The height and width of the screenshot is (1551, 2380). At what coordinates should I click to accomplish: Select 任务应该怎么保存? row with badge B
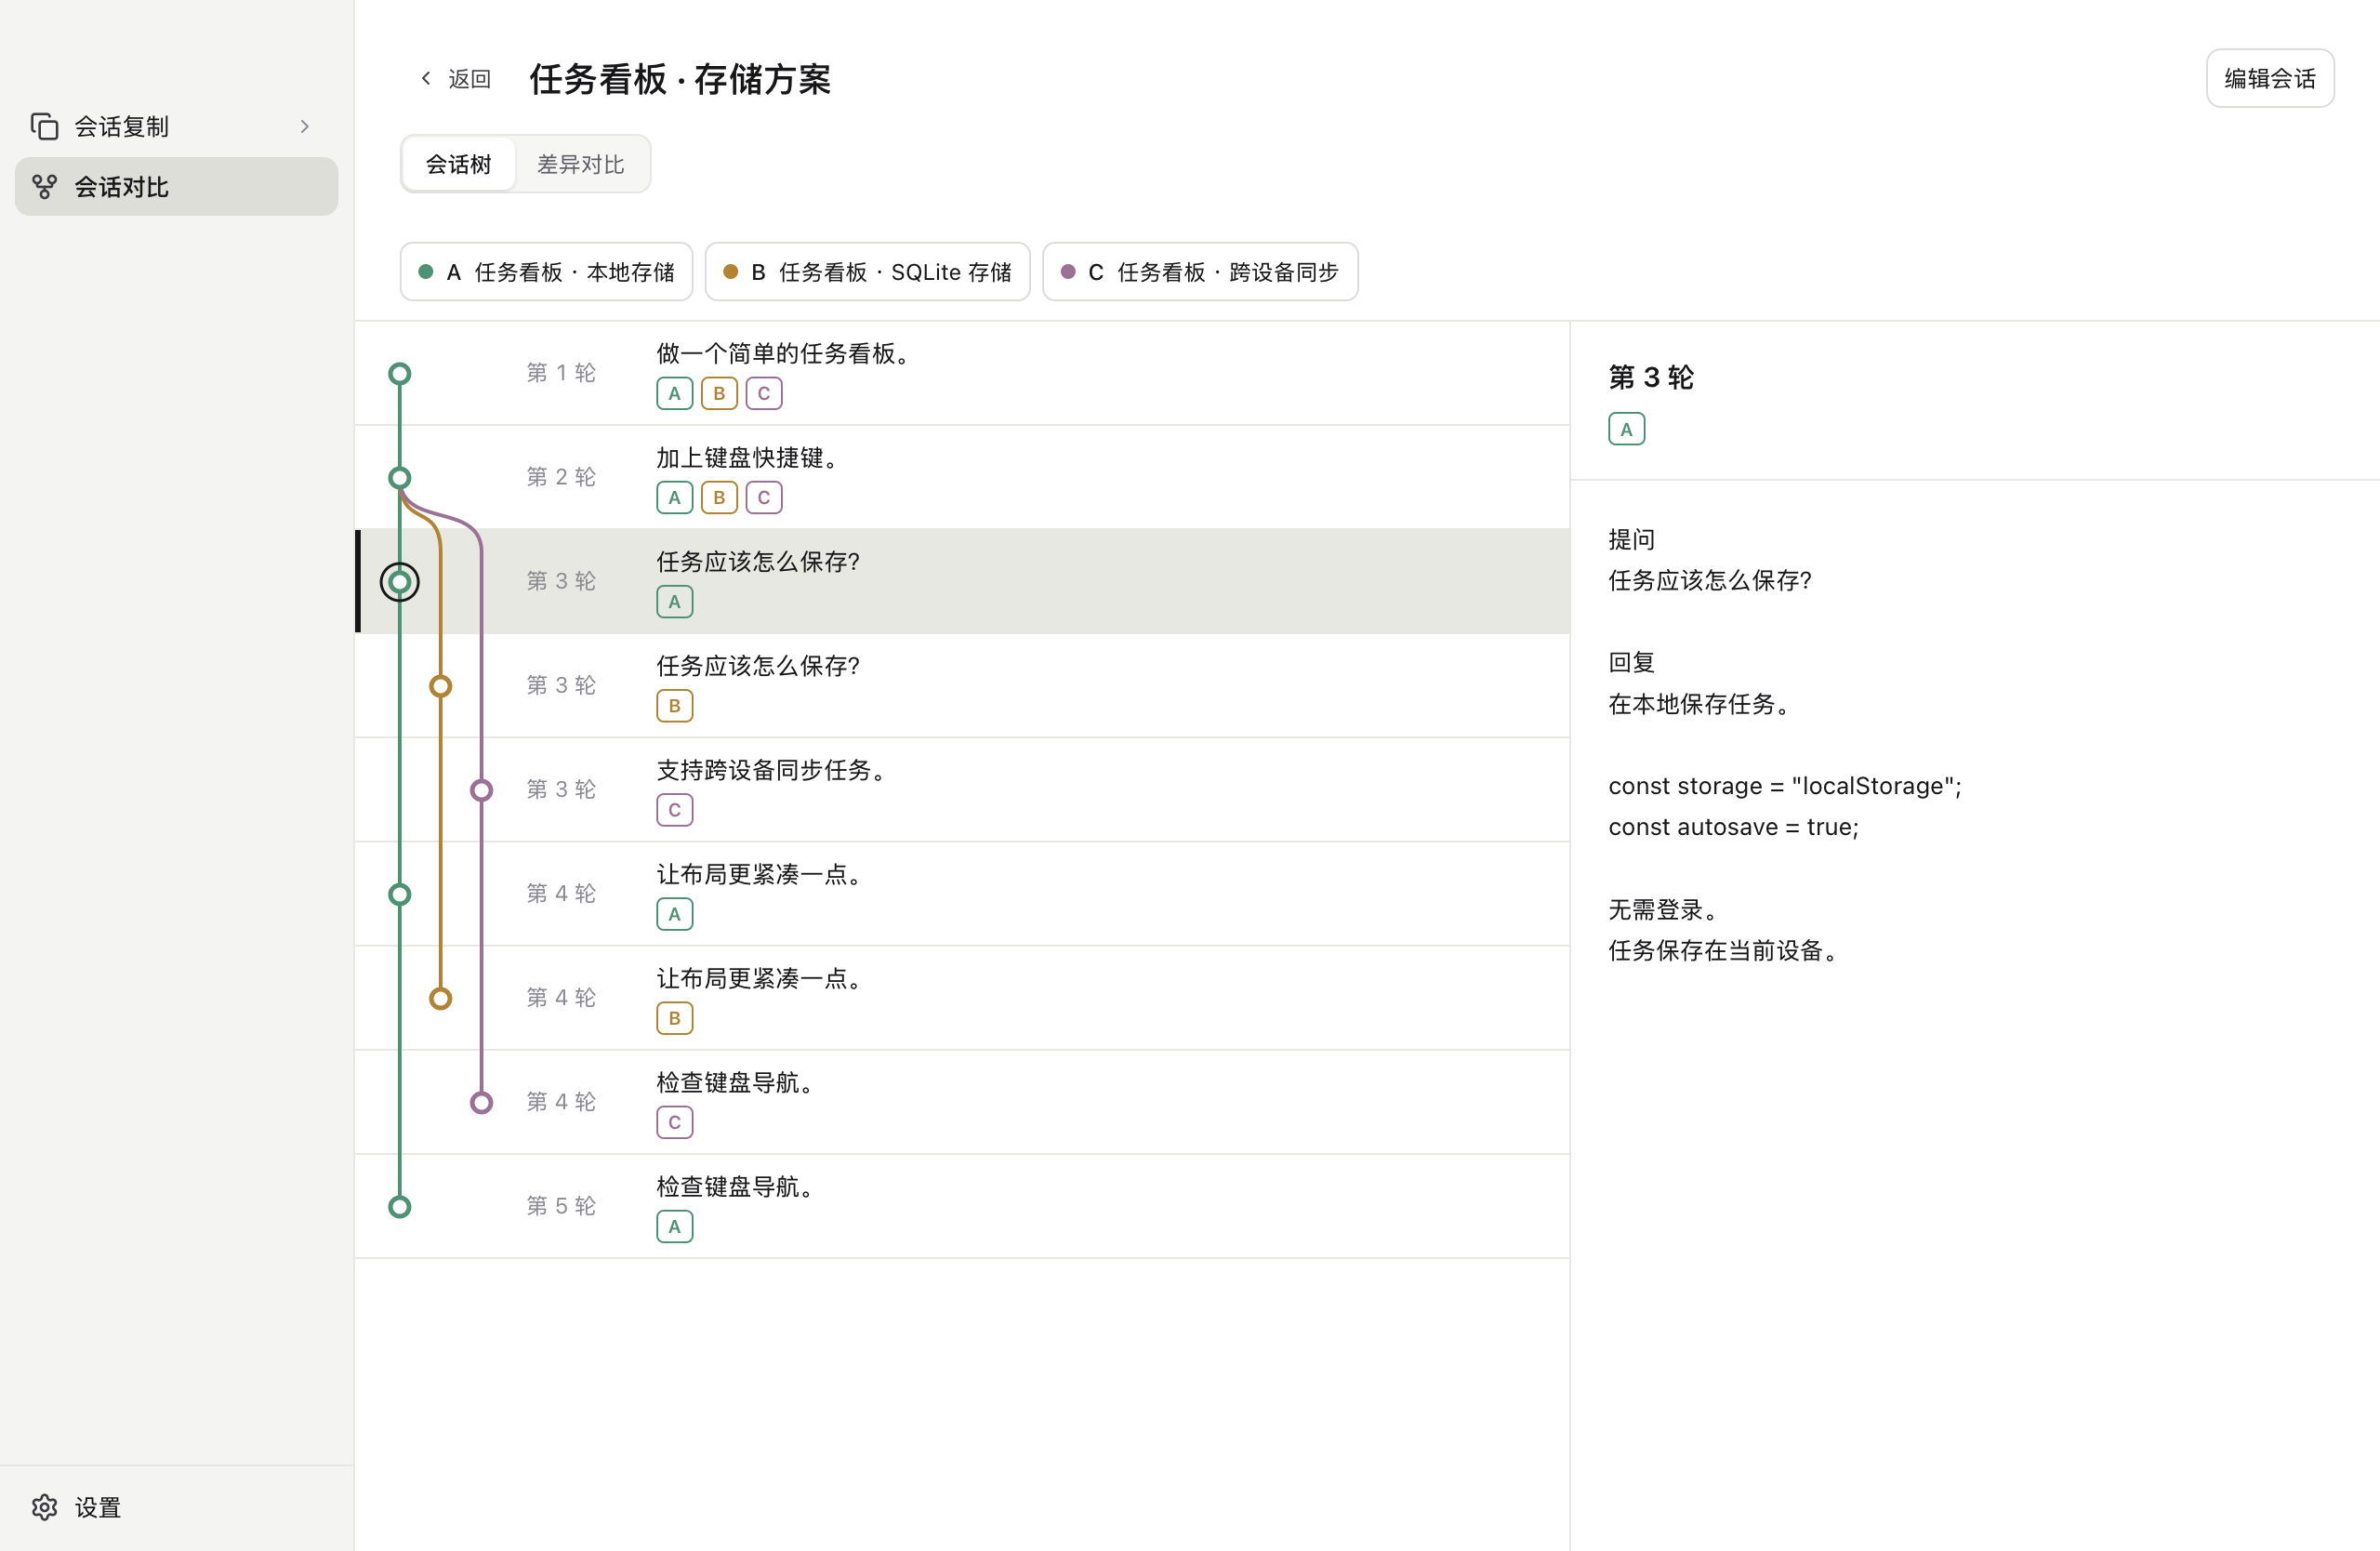tap(962, 686)
